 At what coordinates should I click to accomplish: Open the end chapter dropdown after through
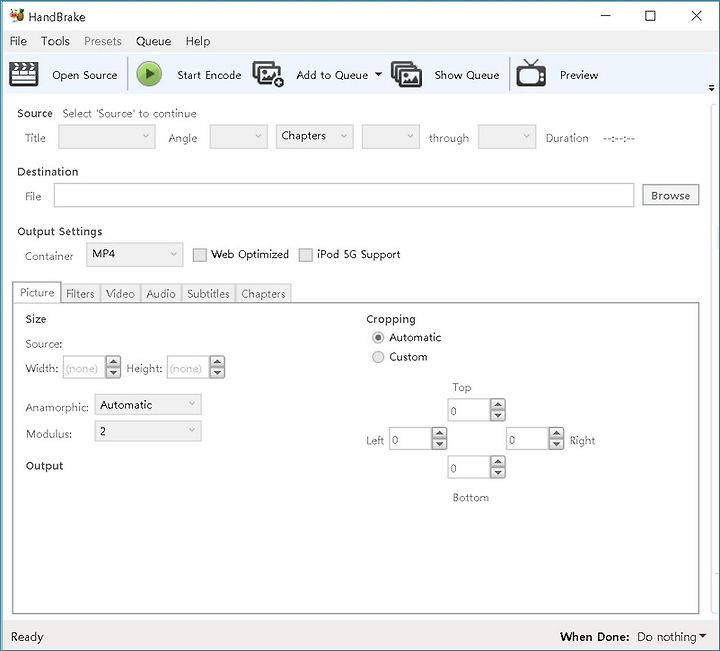[x=506, y=136]
